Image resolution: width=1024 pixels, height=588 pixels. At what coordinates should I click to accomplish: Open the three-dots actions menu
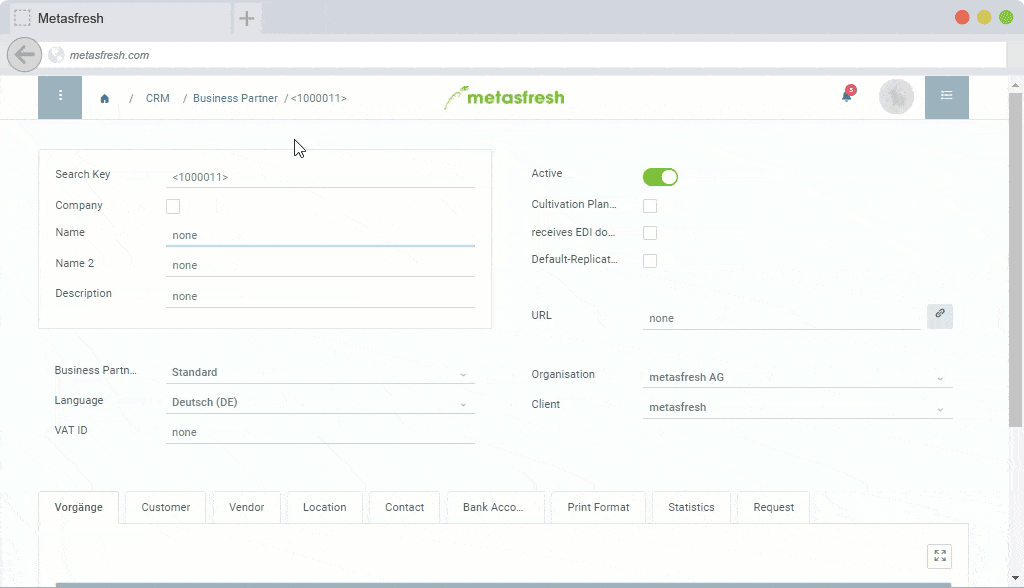tap(60, 97)
